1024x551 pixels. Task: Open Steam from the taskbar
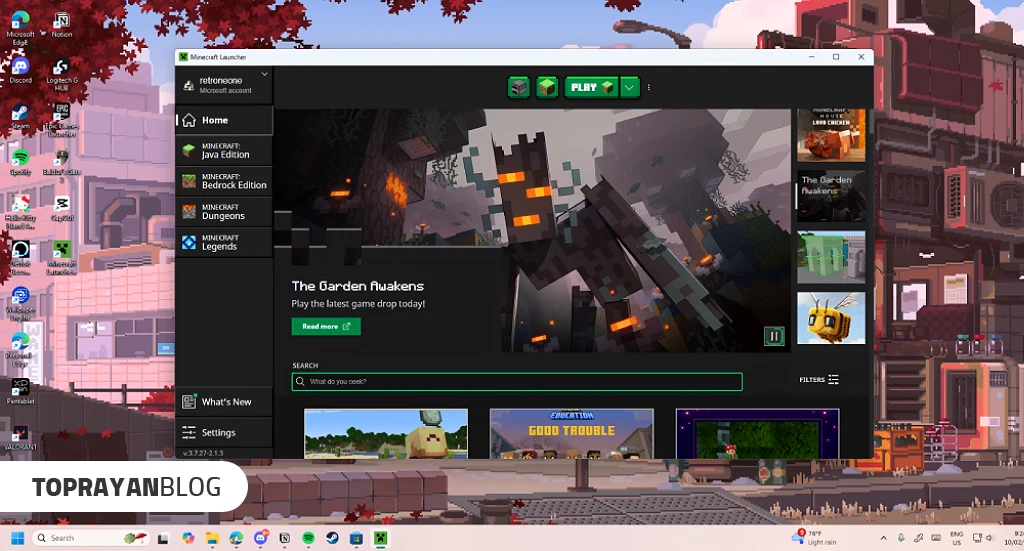[332, 538]
